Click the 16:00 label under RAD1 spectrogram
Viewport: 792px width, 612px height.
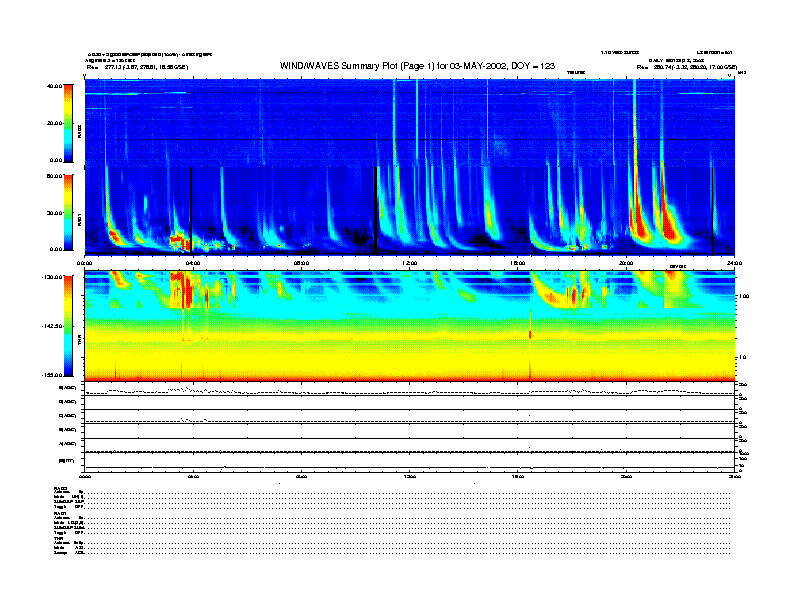pyautogui.click(x=518, y=263)
